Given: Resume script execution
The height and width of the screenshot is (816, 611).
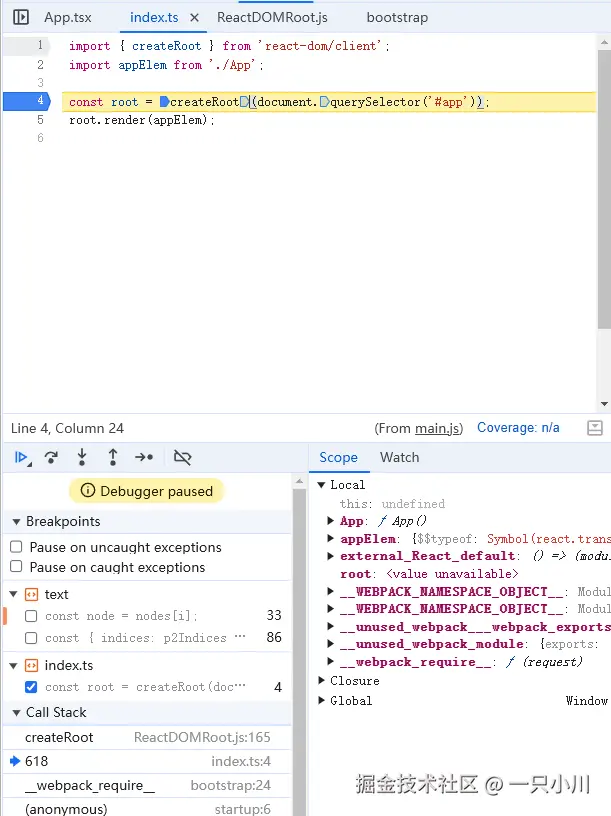Looking at the screenshot, I should pyautogui.click(x=21, y=457).
